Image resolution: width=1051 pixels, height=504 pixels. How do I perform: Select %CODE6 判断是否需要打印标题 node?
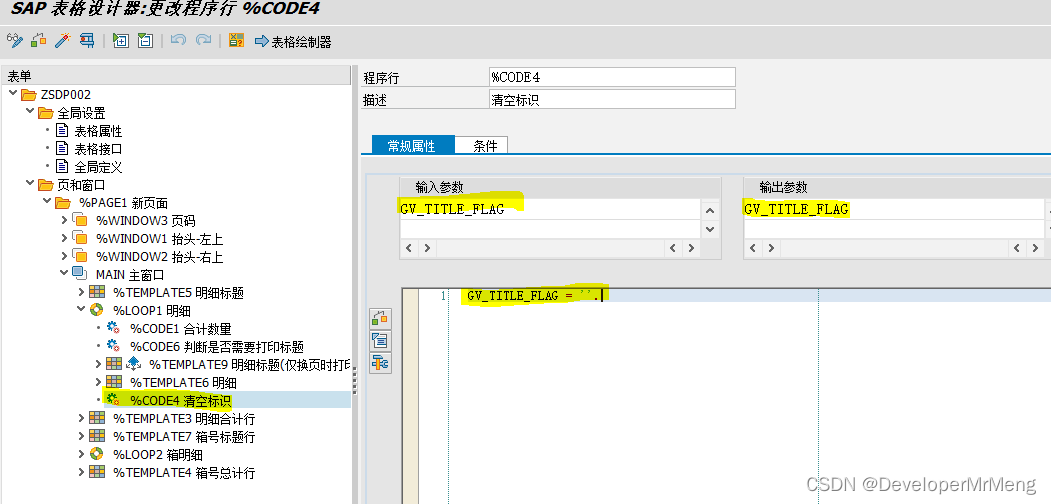coord(217,346)
